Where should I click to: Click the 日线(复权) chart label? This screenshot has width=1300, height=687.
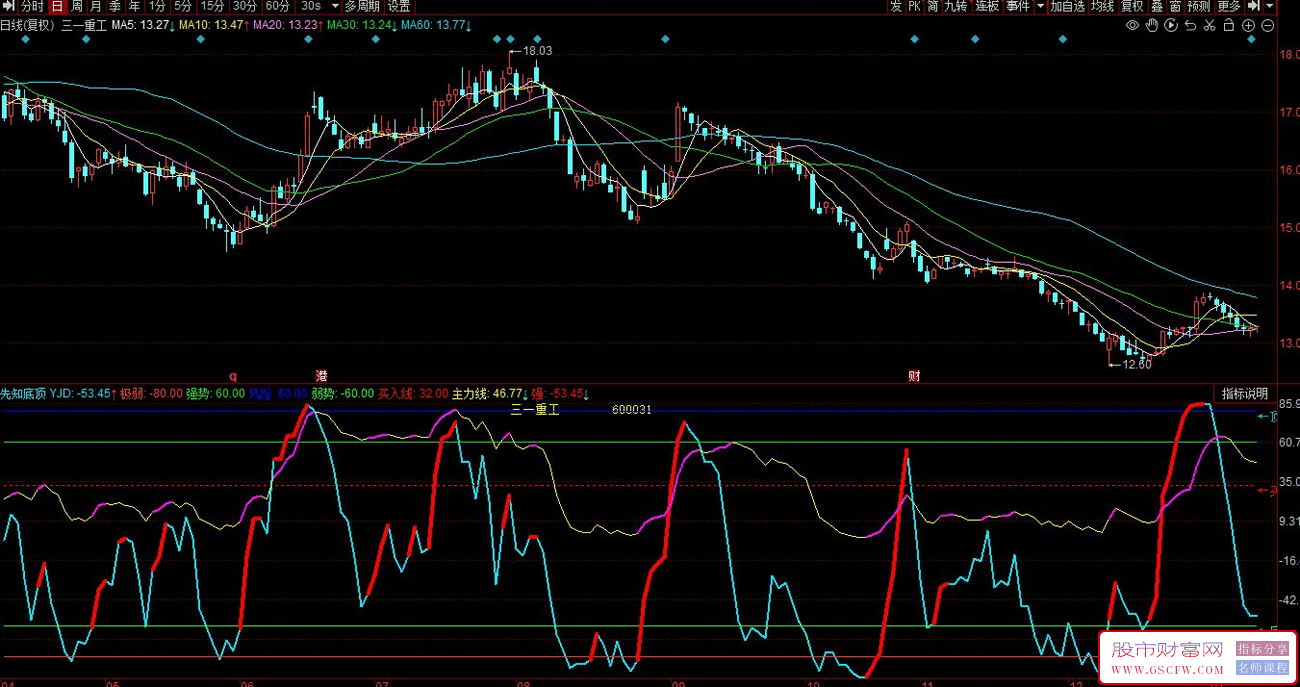[x=28, y=25]
